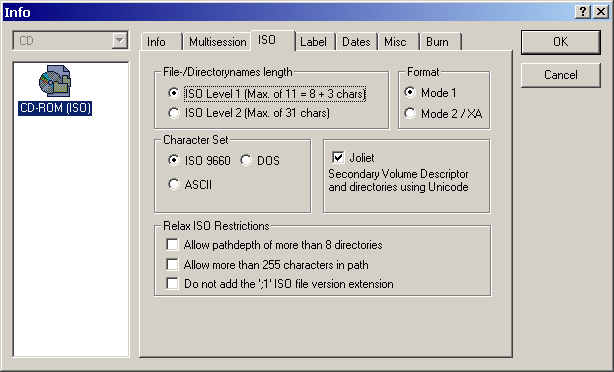Select Mode 1 format
614x372 pixels.
[430, 93]
